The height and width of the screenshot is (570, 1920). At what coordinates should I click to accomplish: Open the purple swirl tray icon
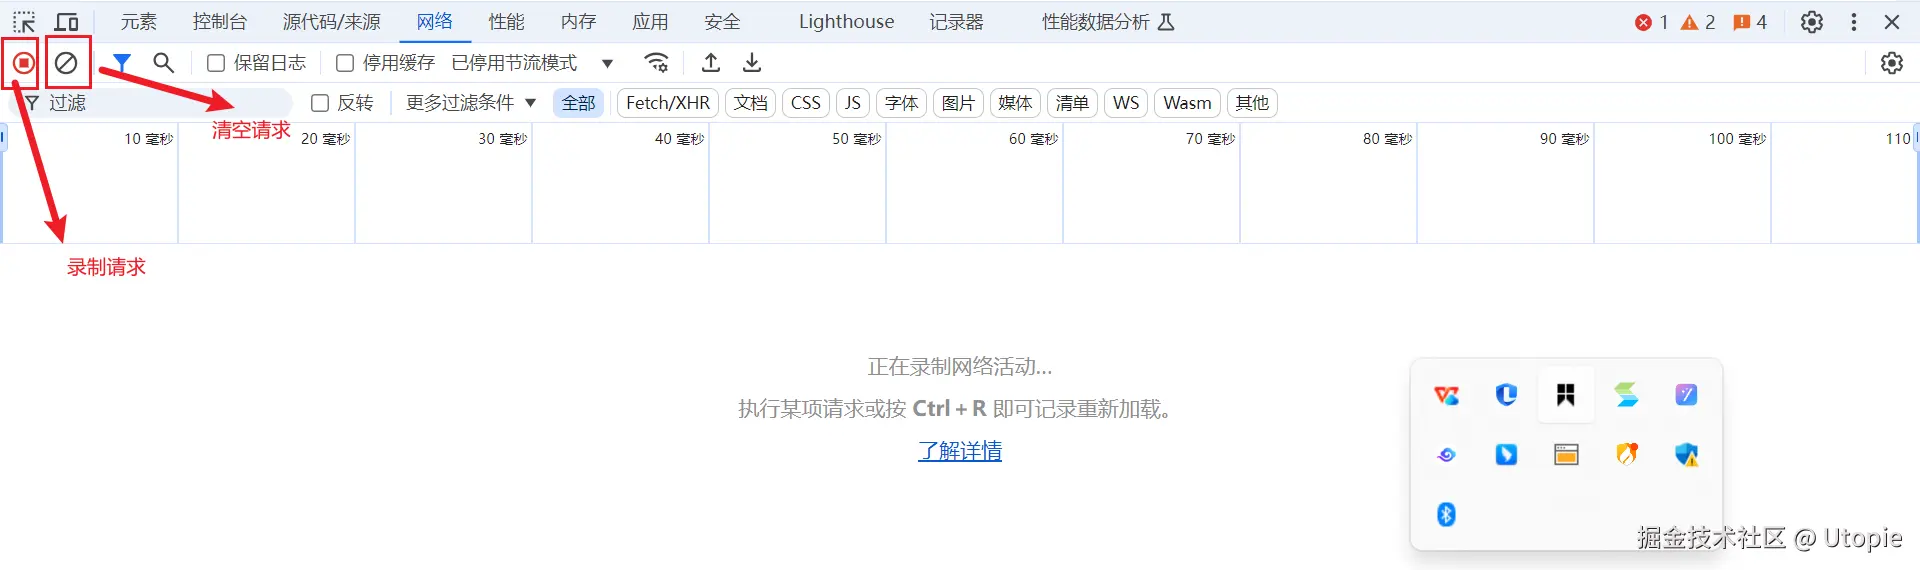1446,455
